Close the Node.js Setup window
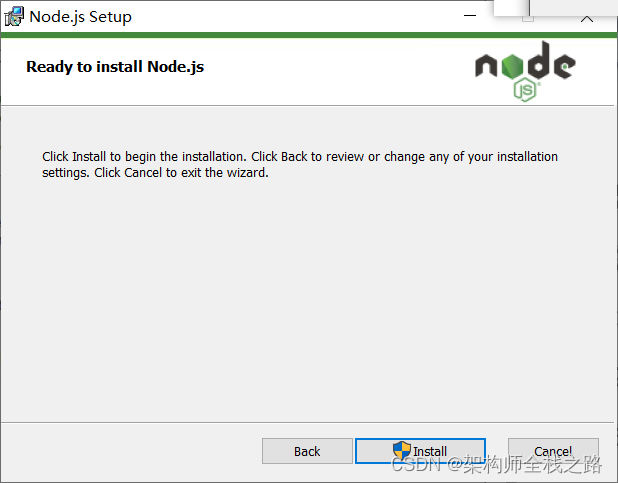Screen dimensions: 618x483 coord(587,17)
